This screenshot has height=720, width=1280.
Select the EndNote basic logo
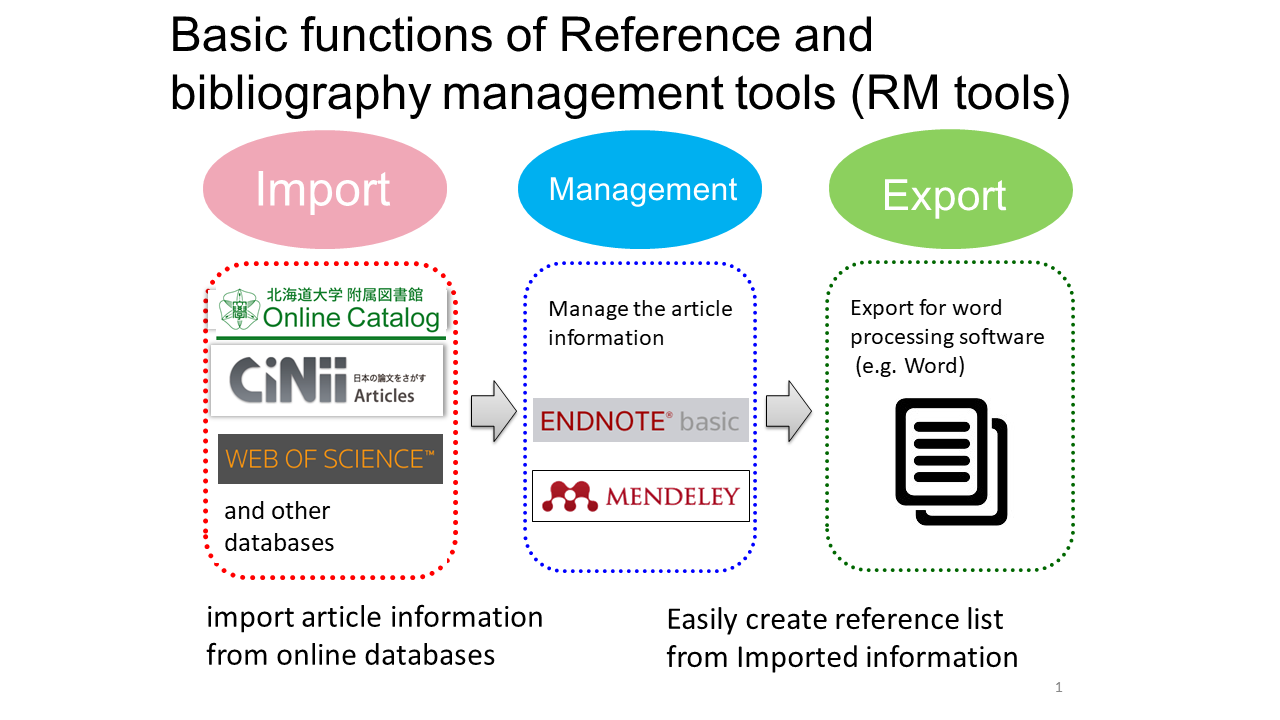tap(640, 420)
